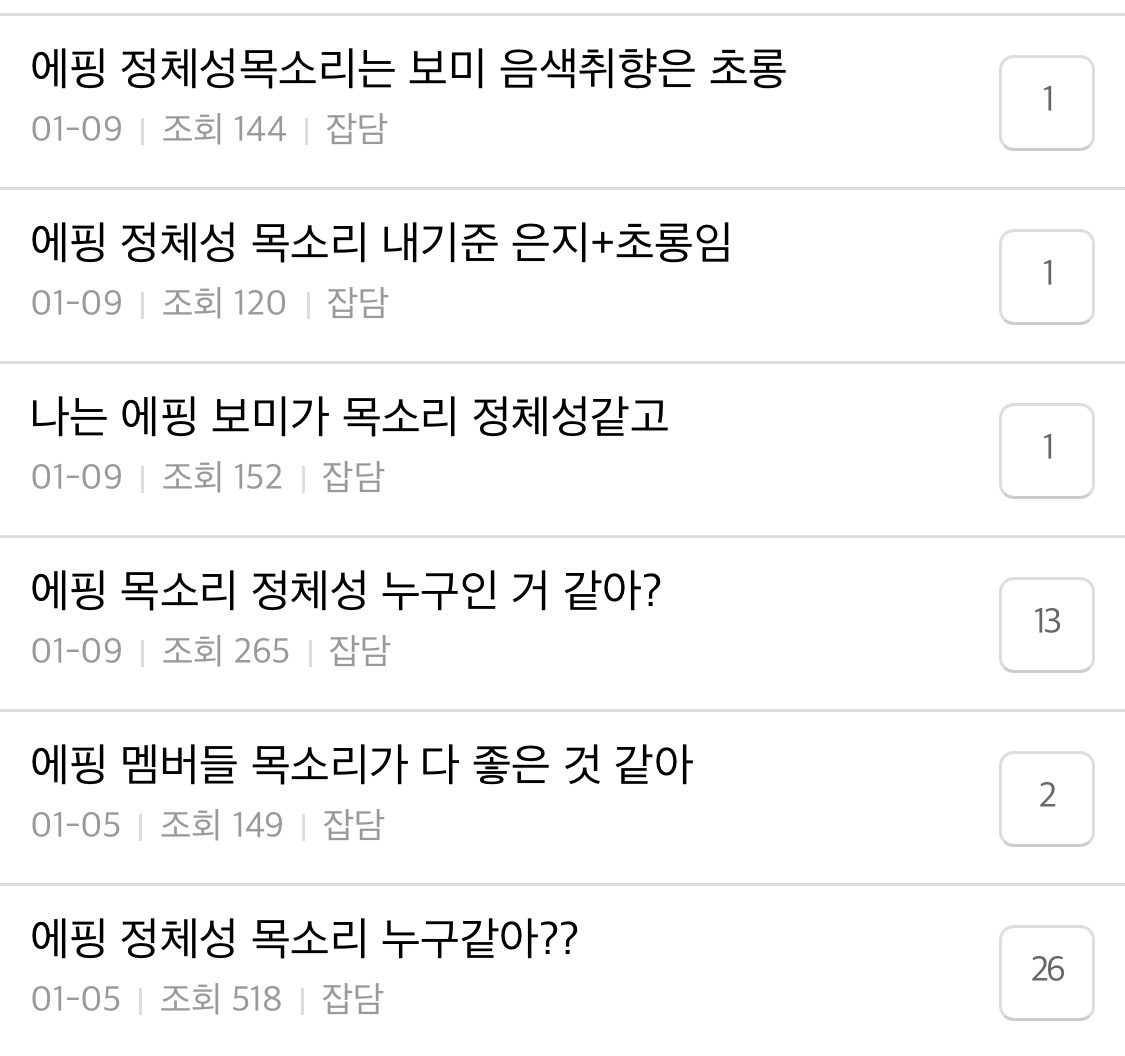The image size is (1125, 1056).
Task: Open post '에핑 멤버들 목소리가 다 좋은 것 같아'
Action: [361, 764]
